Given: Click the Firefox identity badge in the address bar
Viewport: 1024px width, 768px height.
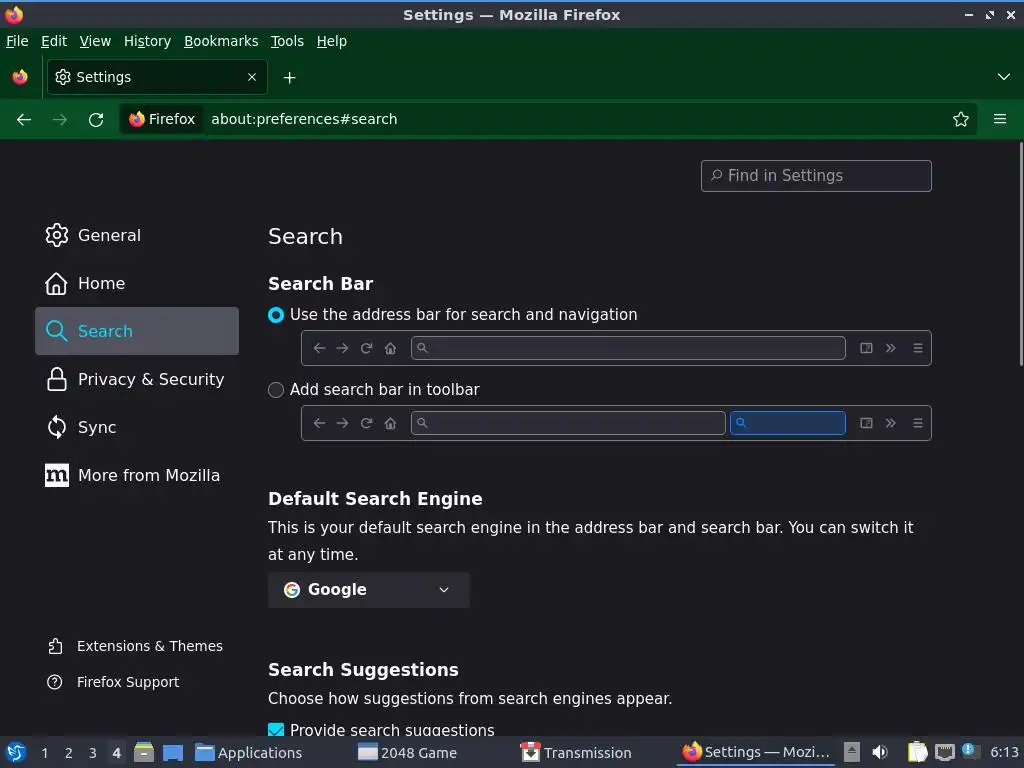Looking at the screenshot, I should pyautogui.click(x=162, y=120).
